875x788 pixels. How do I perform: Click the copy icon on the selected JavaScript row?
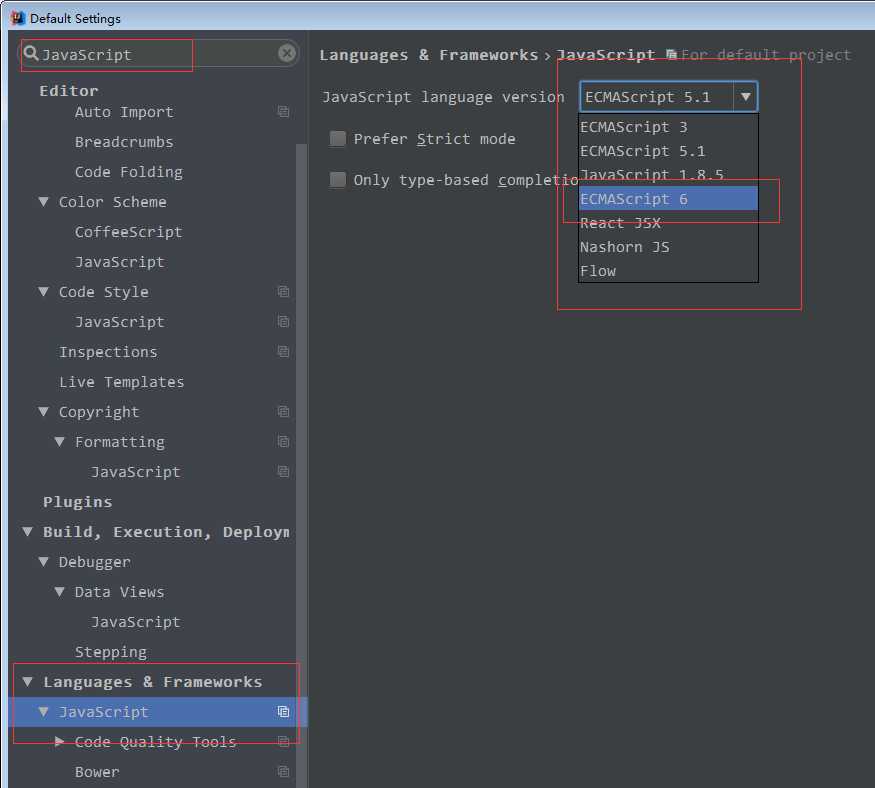coord(283,712)
